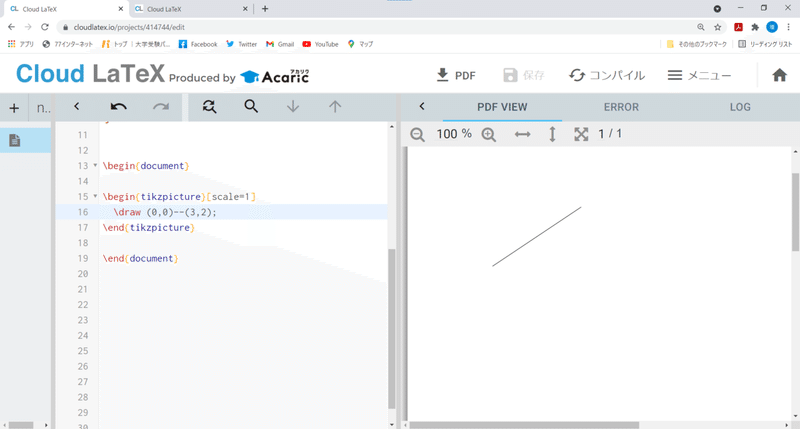Open browser zoom magnifier in address bar
Viewport: 800px width, 429px height.
[x=701, y=27]
